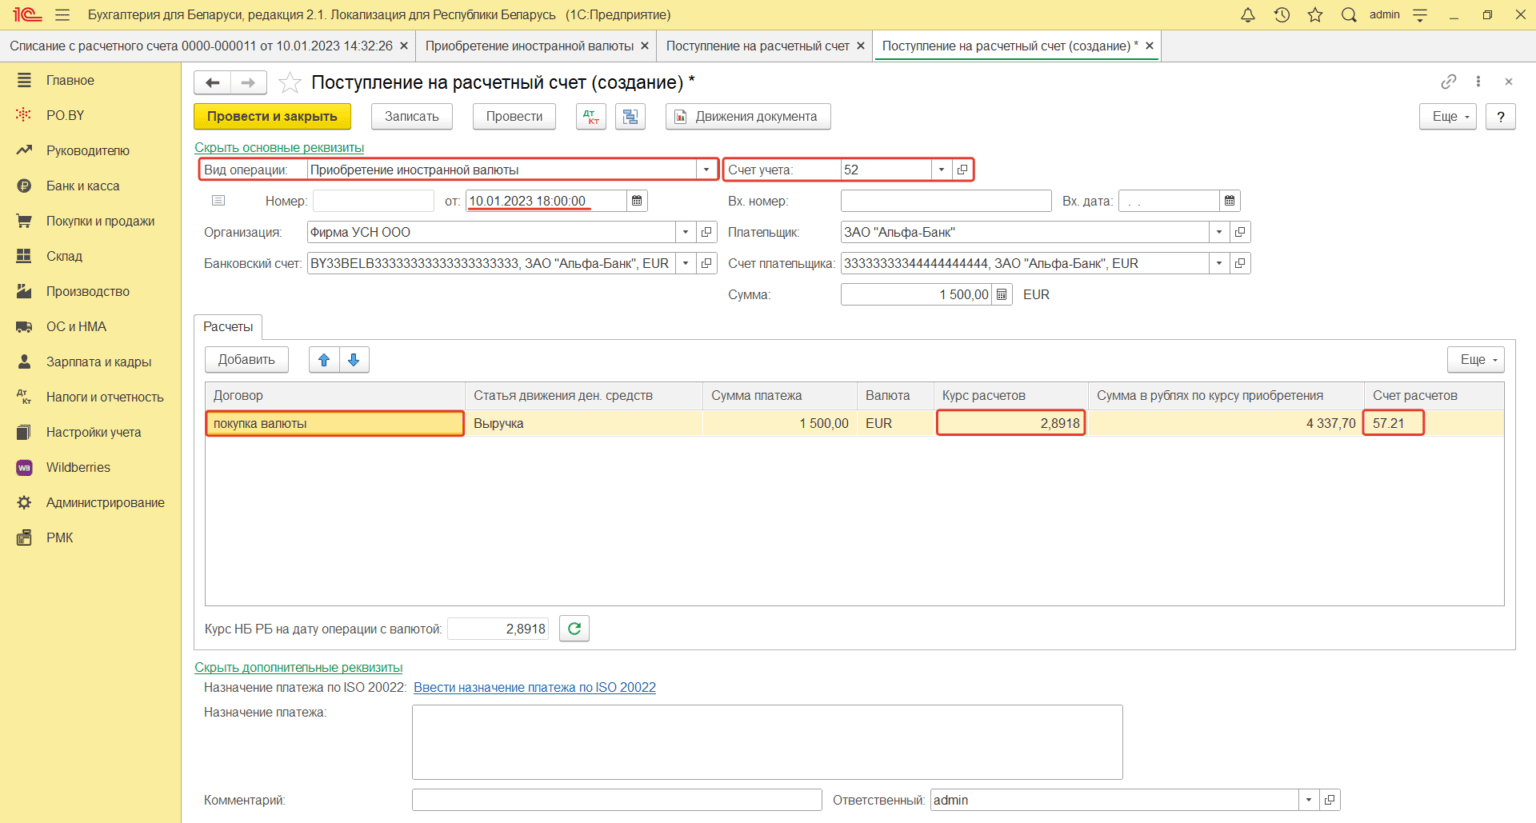
Task: Expand the Организация dropdown
Action: pos(685,233)
